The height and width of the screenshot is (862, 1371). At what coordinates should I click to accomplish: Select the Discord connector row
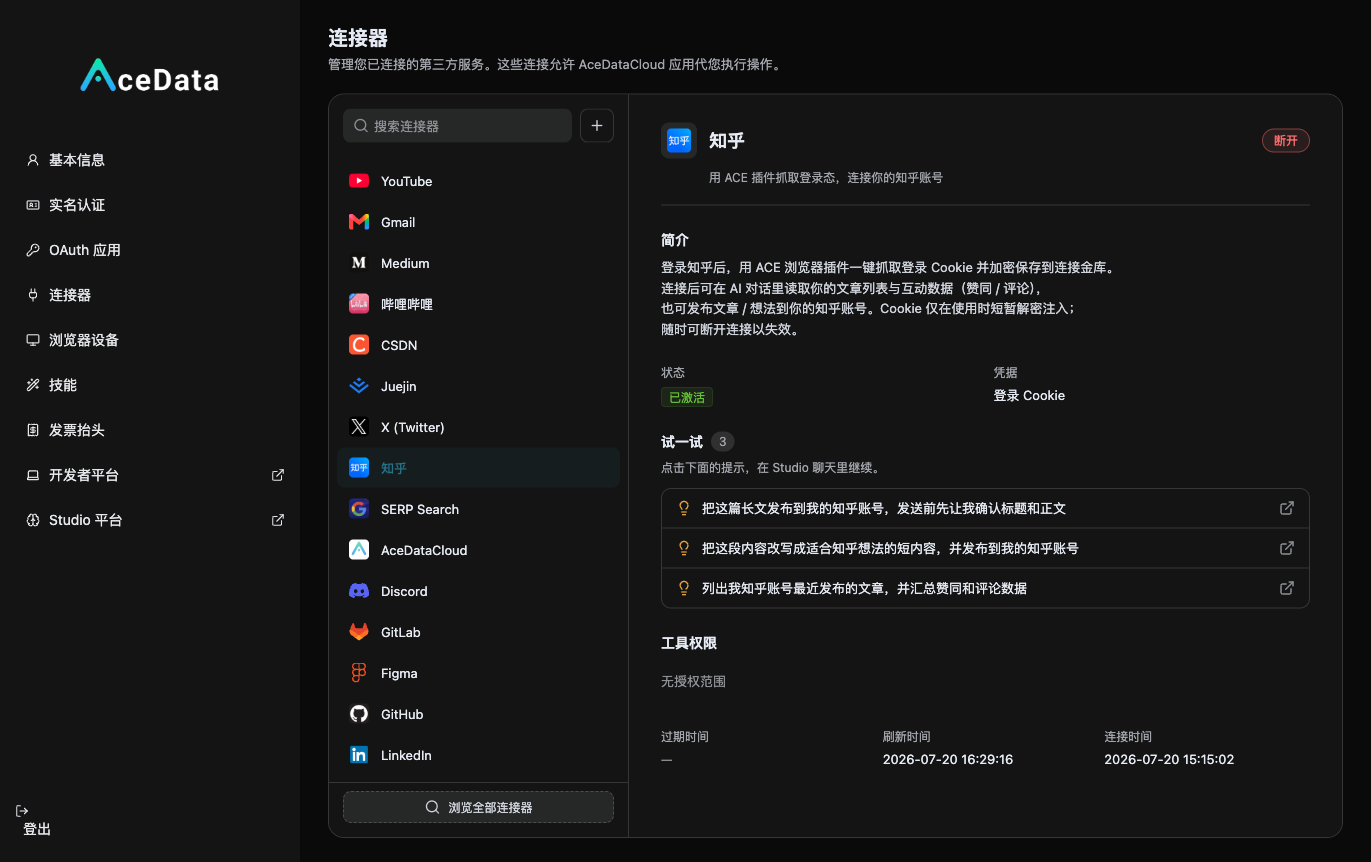point(478,591)
